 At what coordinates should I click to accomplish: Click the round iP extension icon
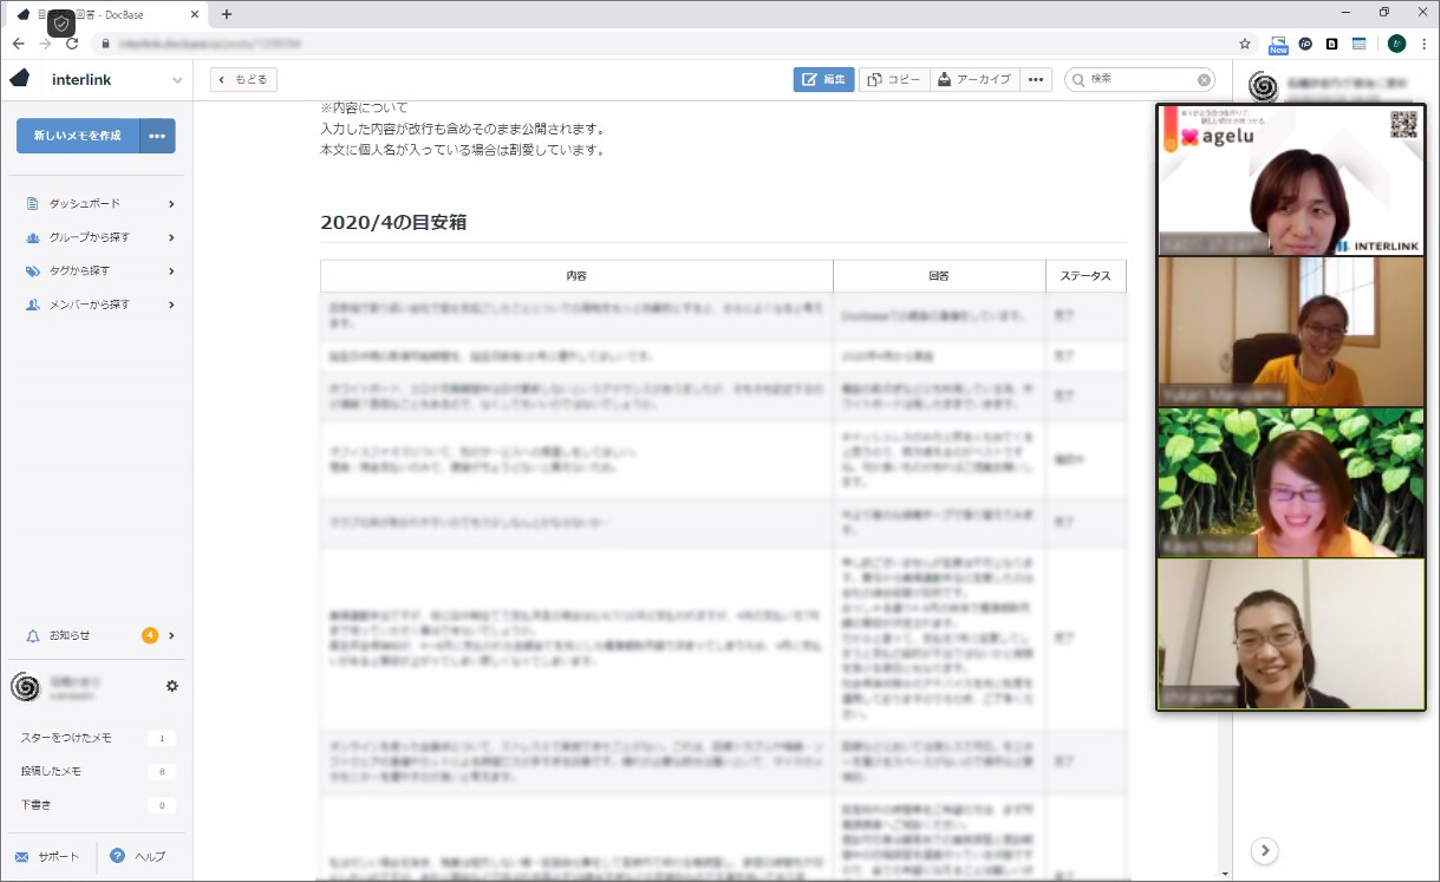[x=1305, y=44]
